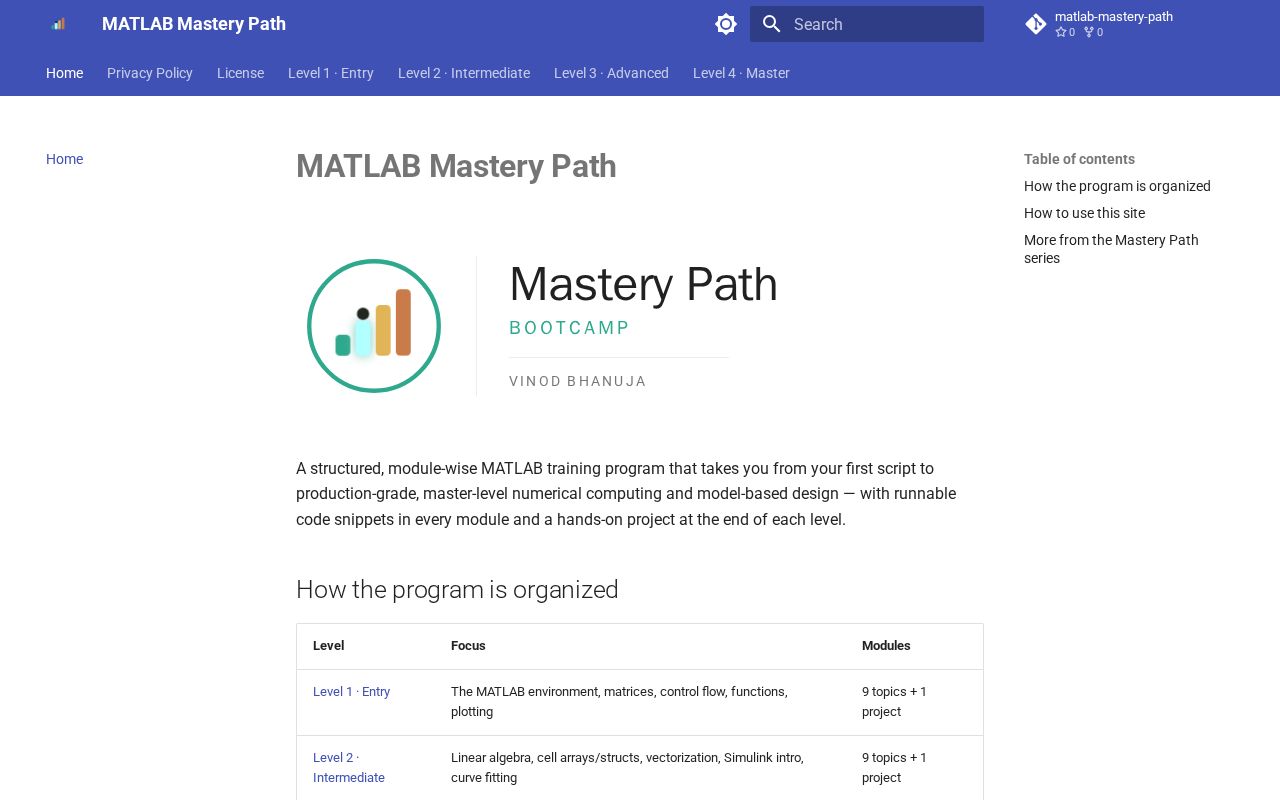Click the 'BOOTCAMP' subtitle text

(570, 328)
